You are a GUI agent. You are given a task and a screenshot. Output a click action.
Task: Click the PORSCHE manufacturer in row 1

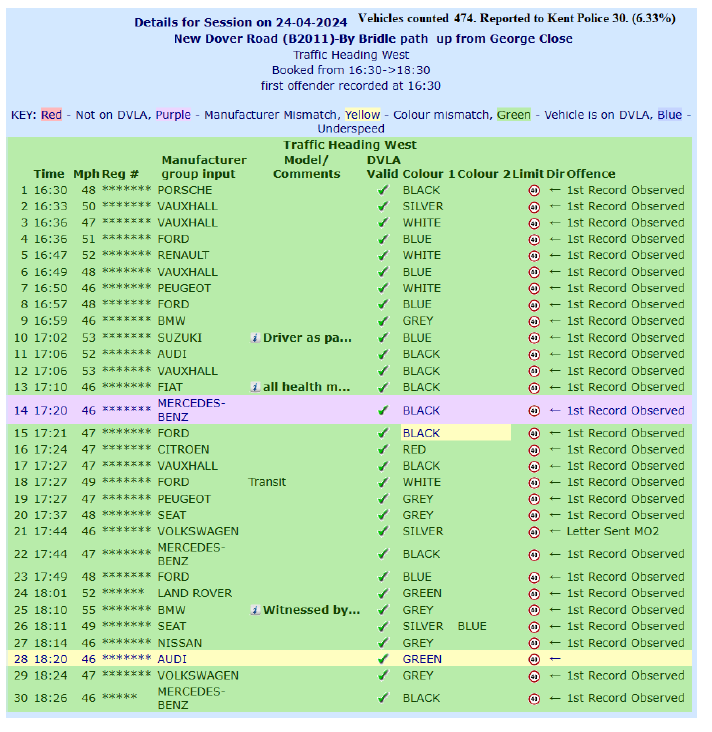click(185, 190)
